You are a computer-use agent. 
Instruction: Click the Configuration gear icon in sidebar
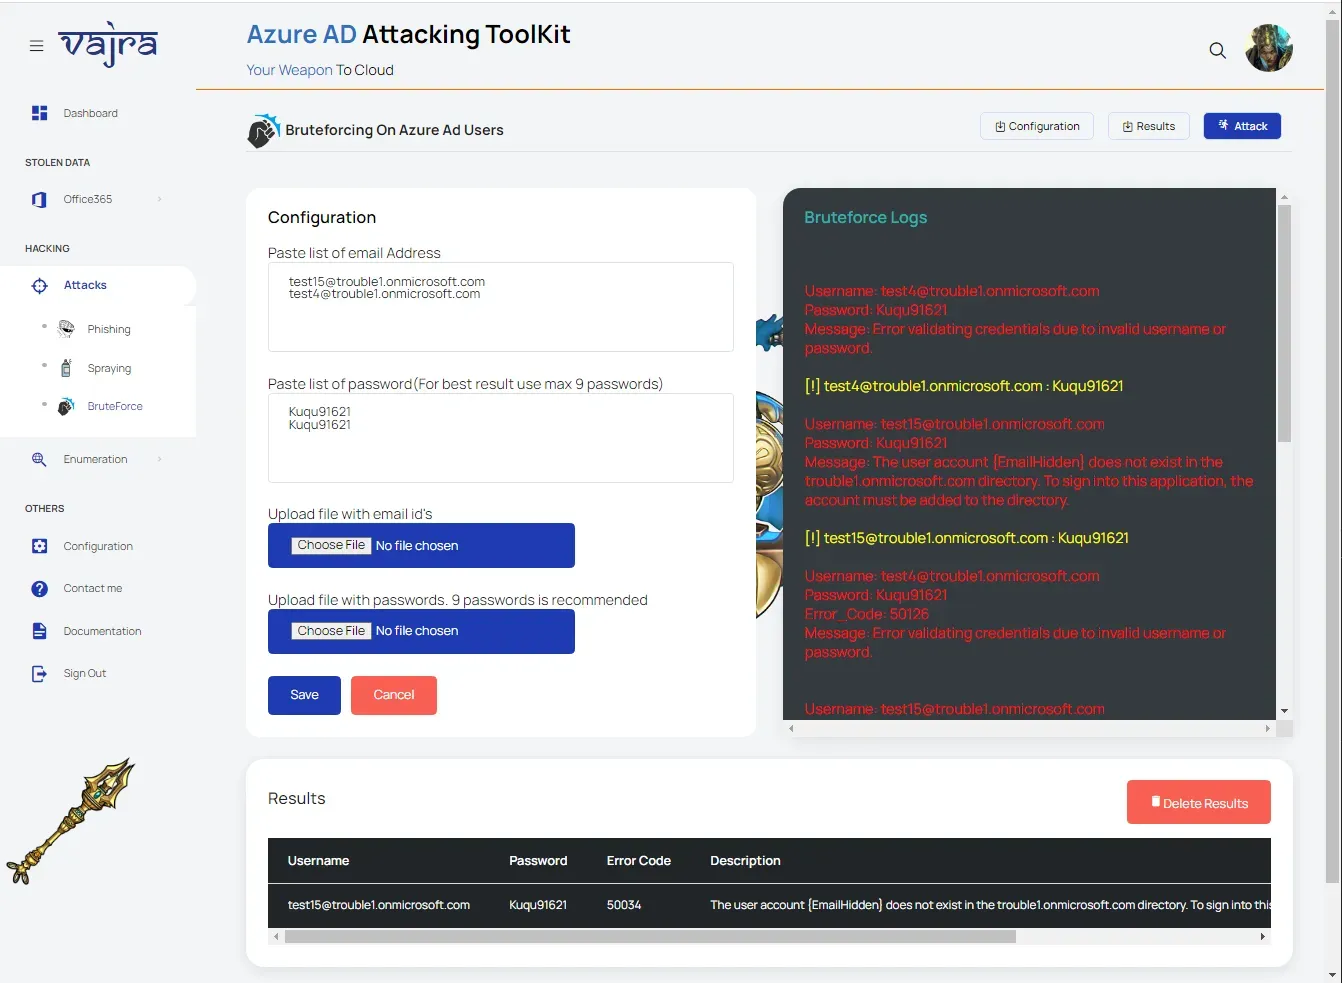(x=39, y=546)
